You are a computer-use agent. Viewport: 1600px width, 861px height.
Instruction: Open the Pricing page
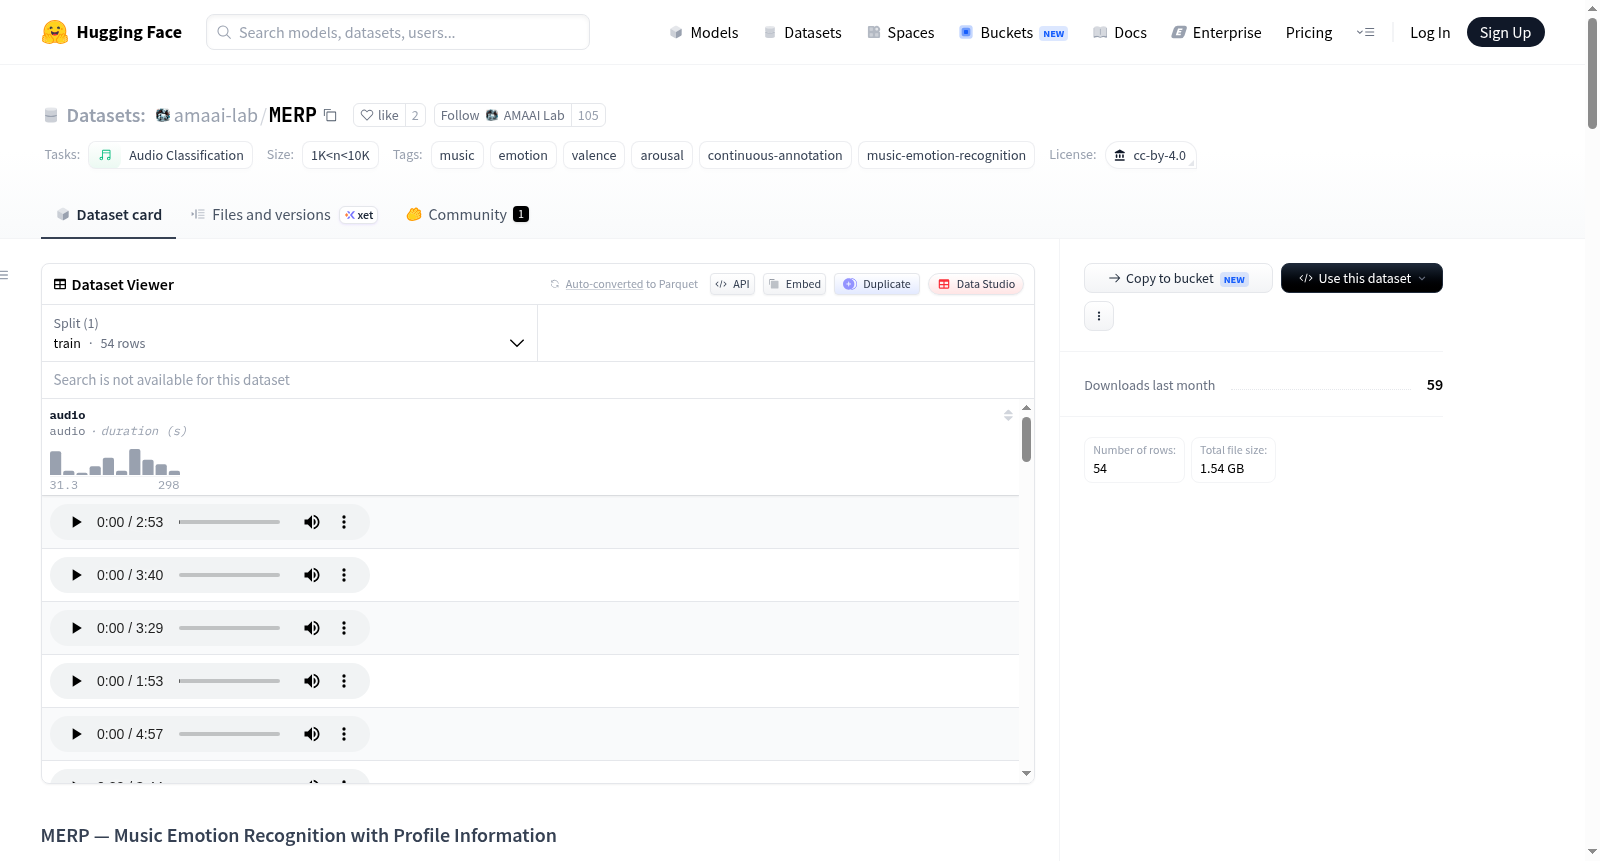(1309, 32)
